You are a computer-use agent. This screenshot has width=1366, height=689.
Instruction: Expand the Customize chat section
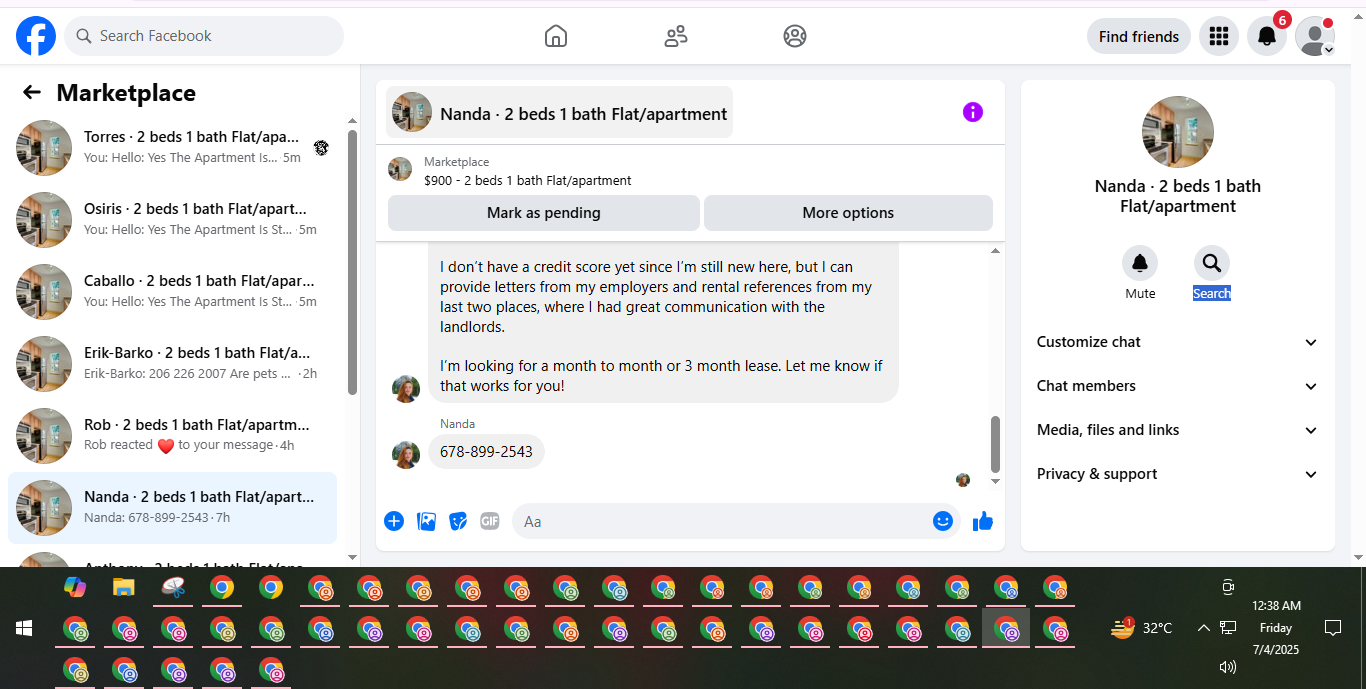point(1178,342)
